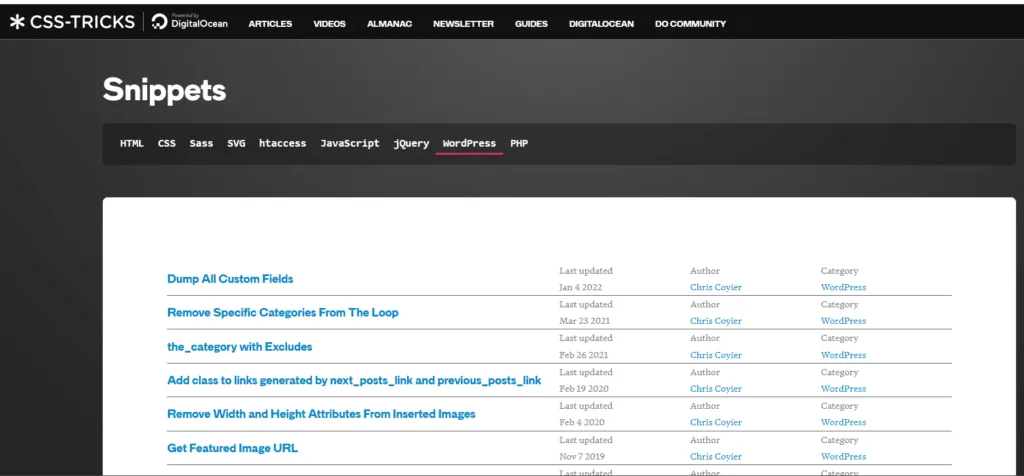Open the Articles menu item
The width and height of the screenshot is (1024, 476).
point(270,24)
